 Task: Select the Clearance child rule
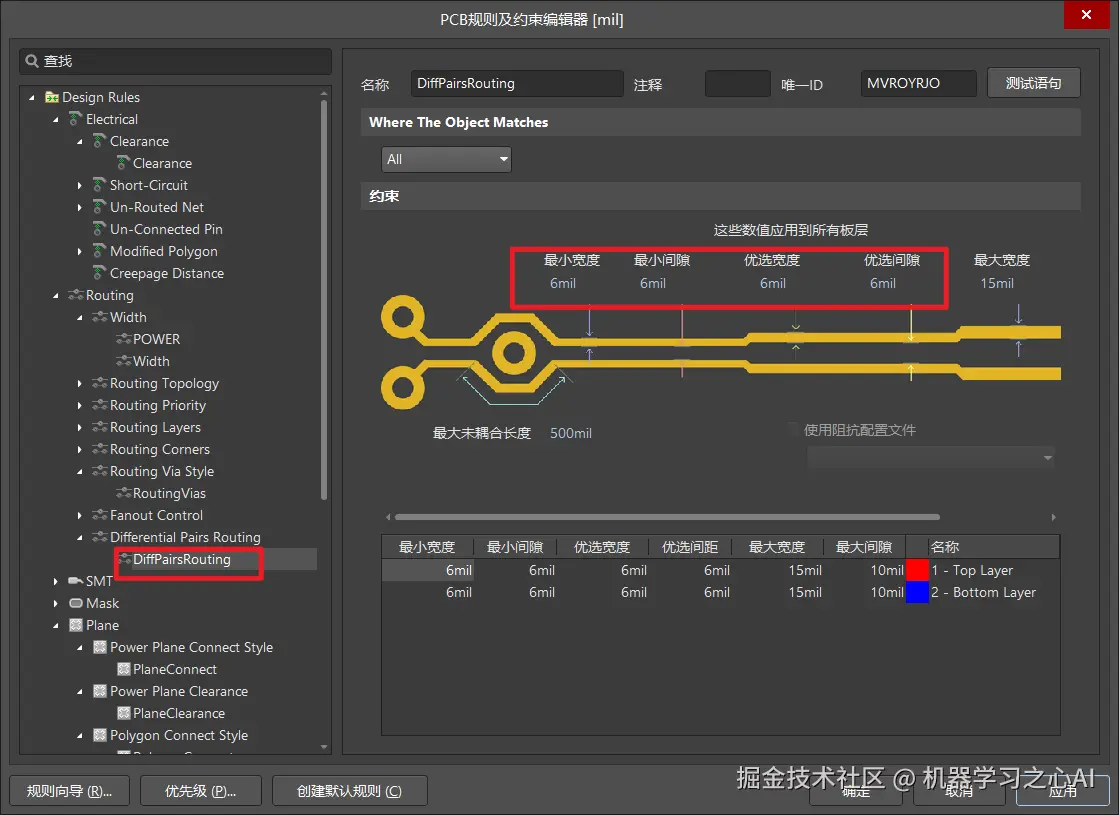point(162,163)
